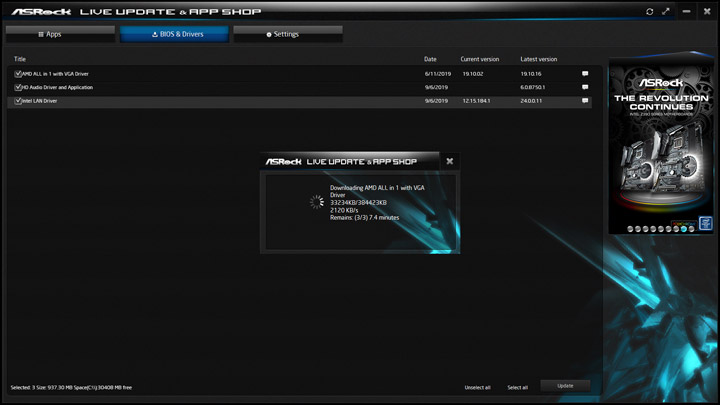720x405 pixels.
Task: Uncheck AMD ALL in 1 with VGA Driver
Action: (18, 73)
